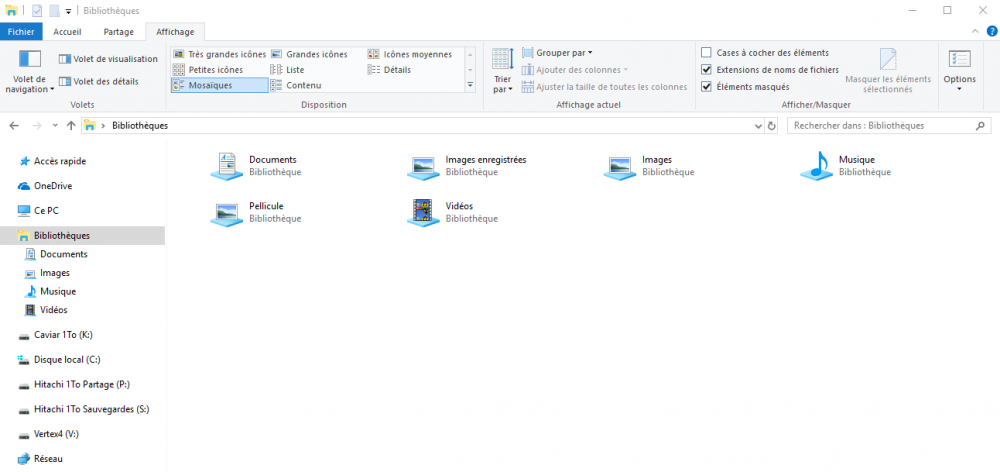Open the Fichier menu
Viewport: 1000px width, 472px height.
coord(21,31)
